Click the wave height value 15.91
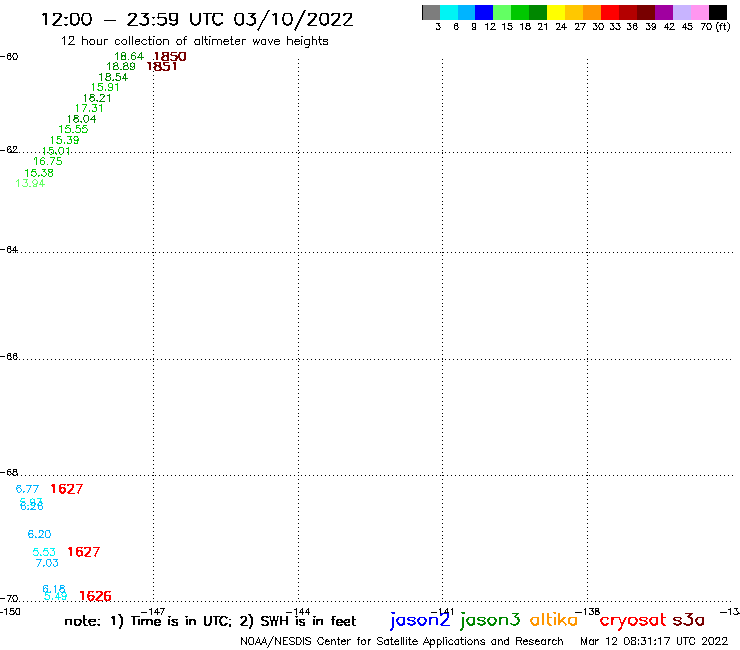The height and width of the screenshot is (650, 740). coord(105,87)
